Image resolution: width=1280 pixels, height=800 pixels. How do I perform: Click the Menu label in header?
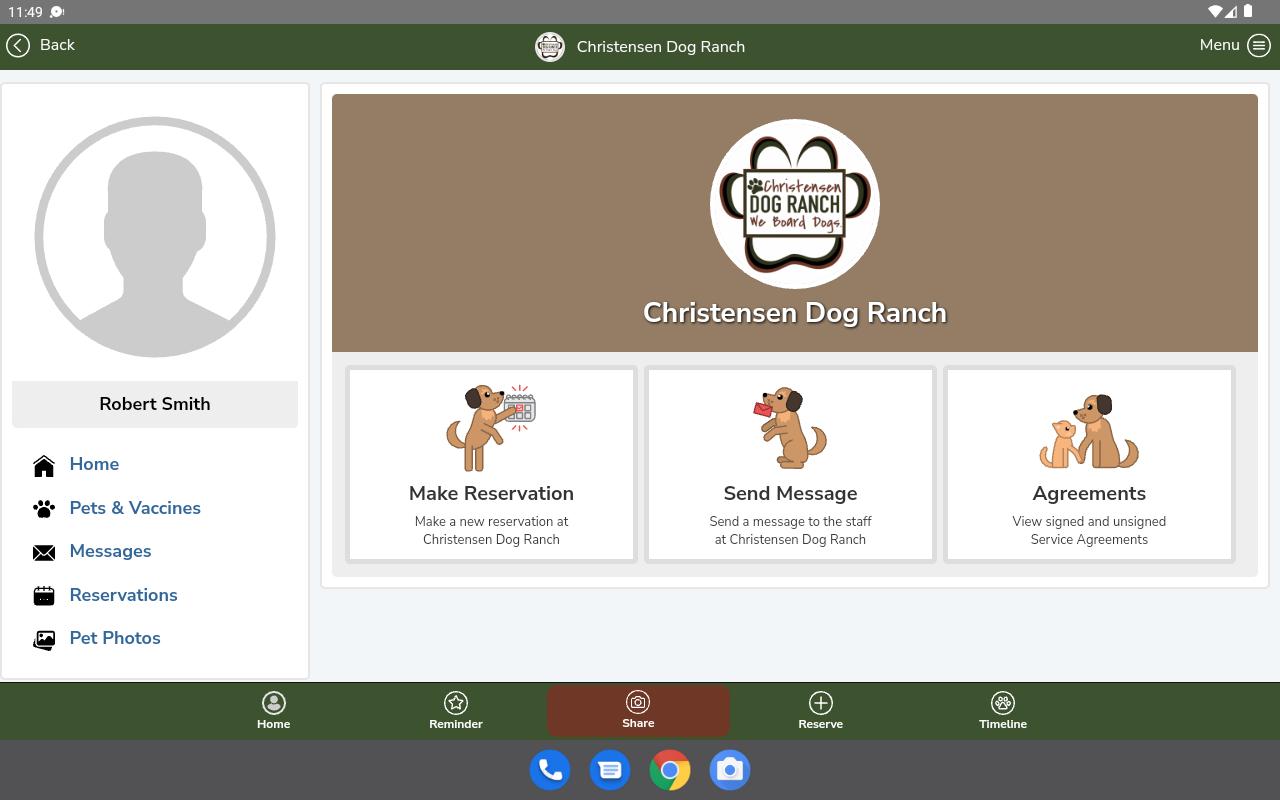(1219, 45)
